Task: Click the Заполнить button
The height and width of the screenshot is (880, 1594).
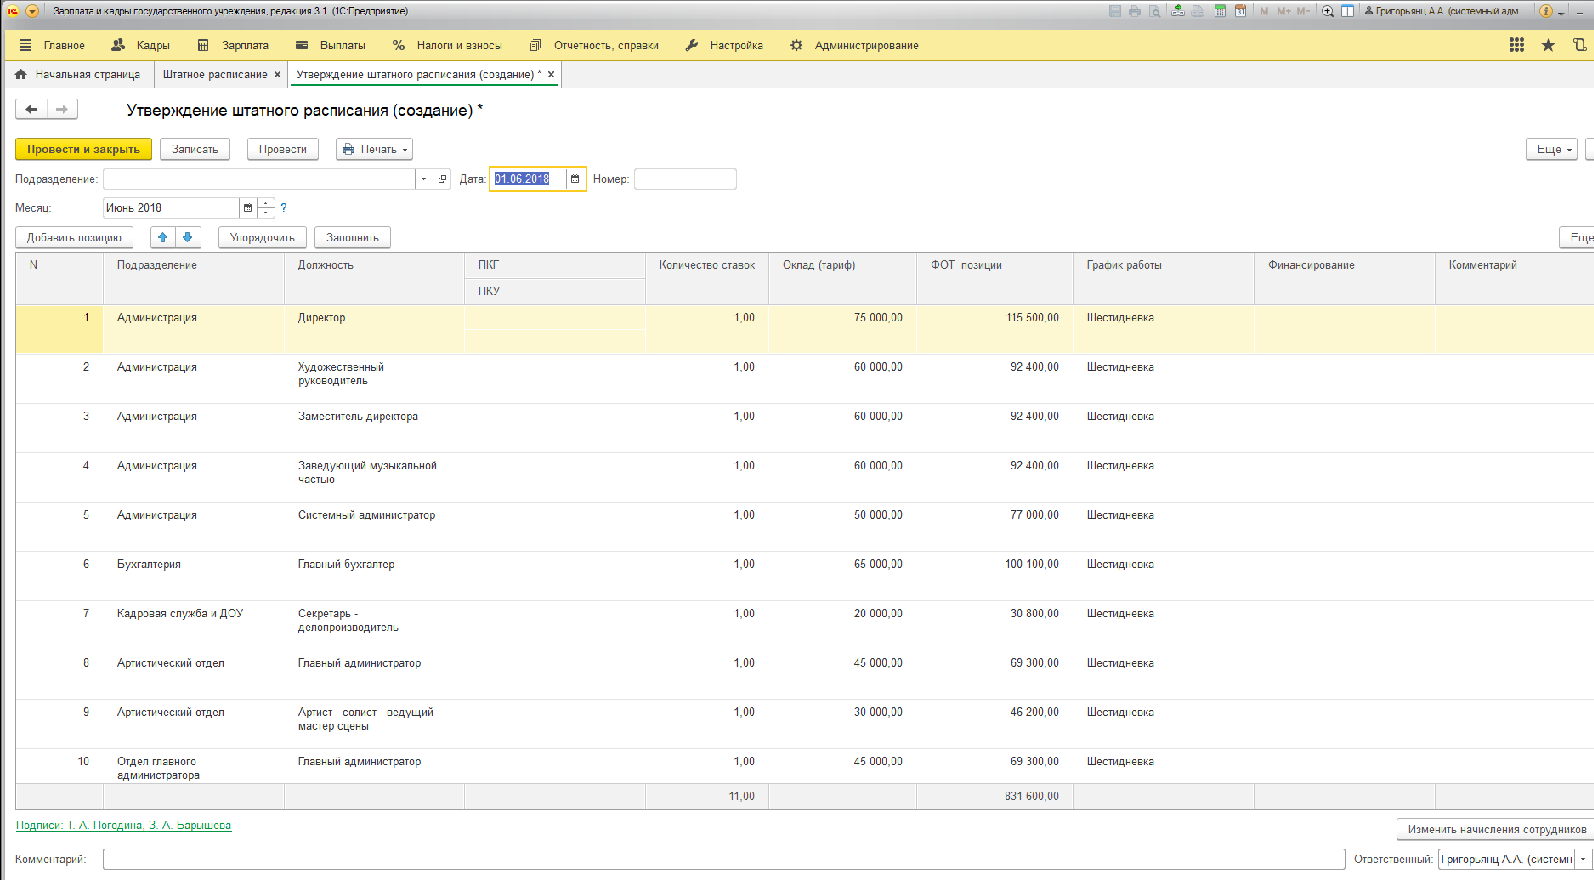Action: [352, 237]
